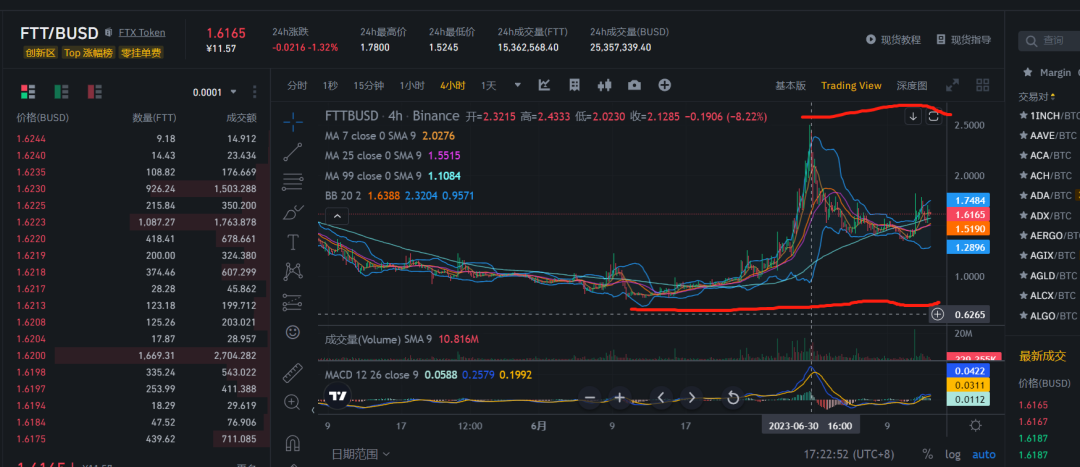
Task: Open the 日期范围 date range dropdown
Action: tap(360, 454)
